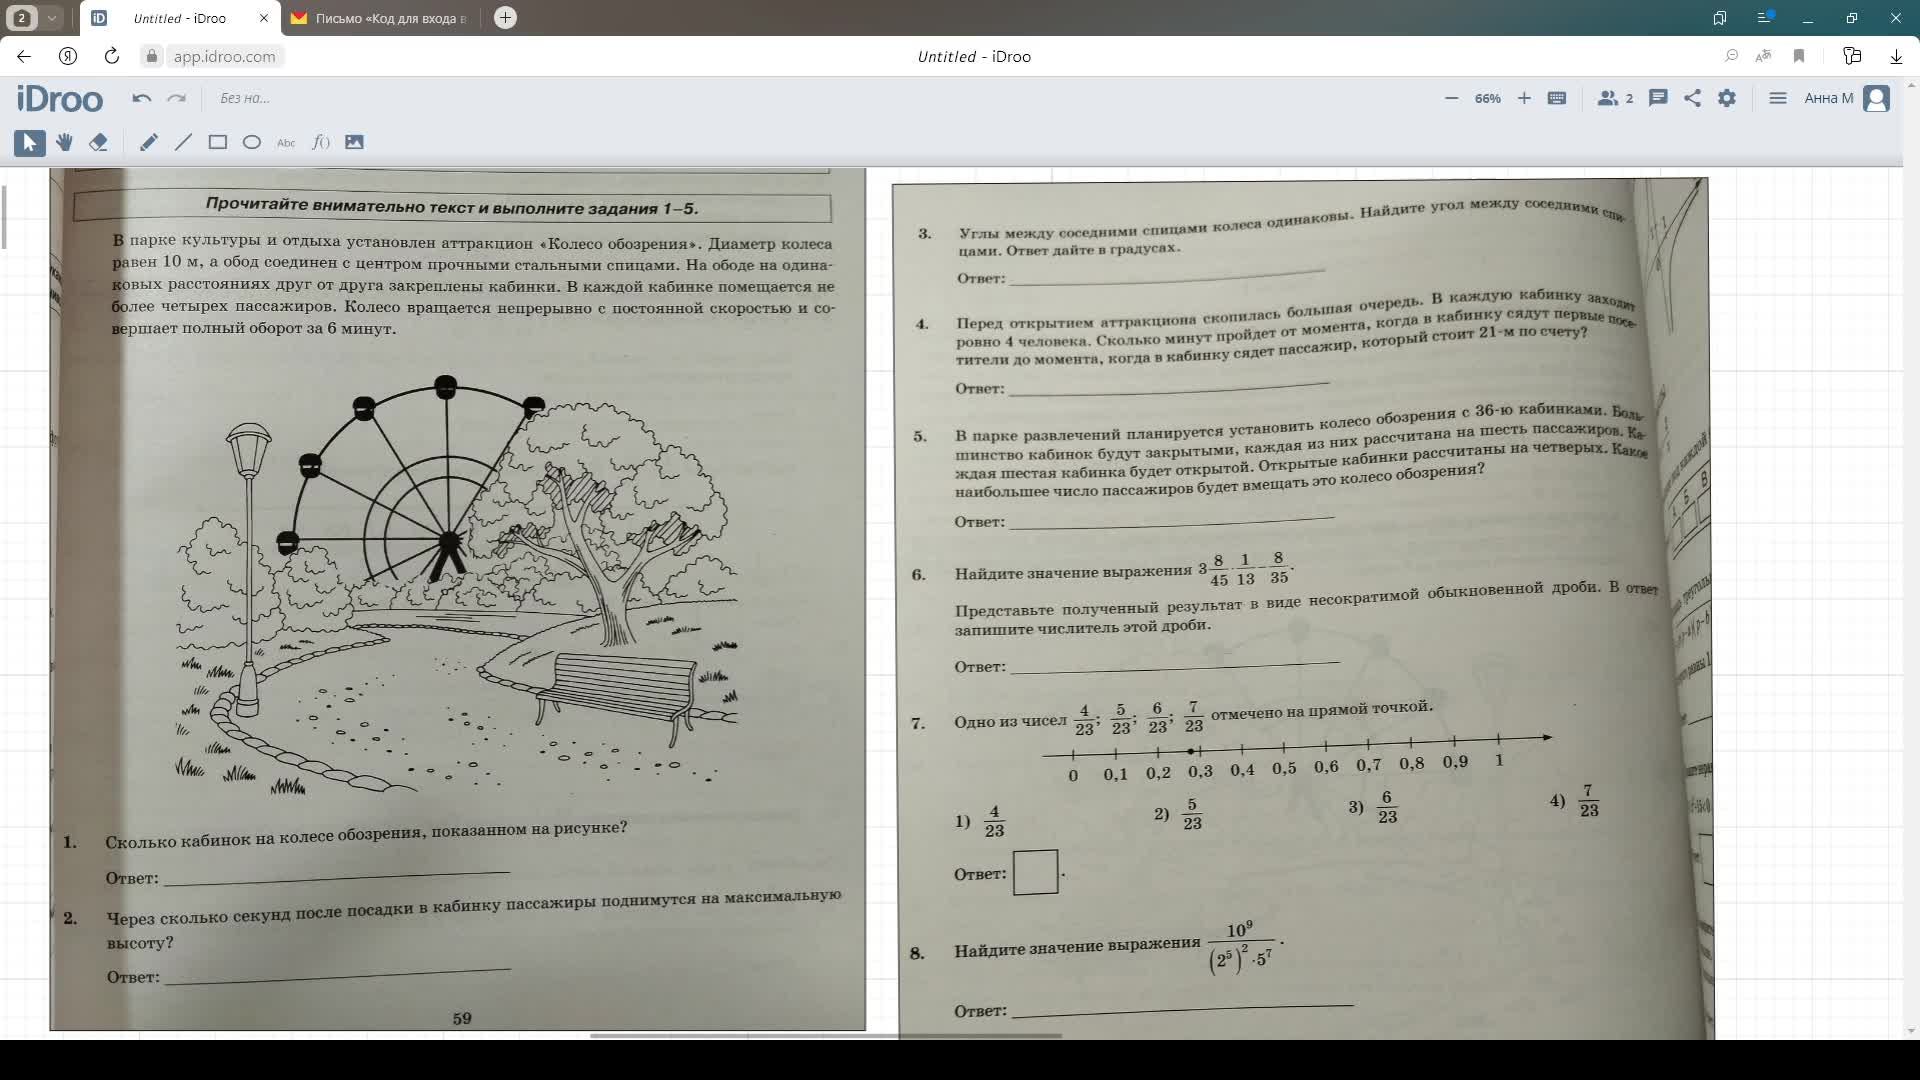This screenshot has width=1920, height=1080.
Task: Pick the Abc text tool
Action: pos(286,142)
